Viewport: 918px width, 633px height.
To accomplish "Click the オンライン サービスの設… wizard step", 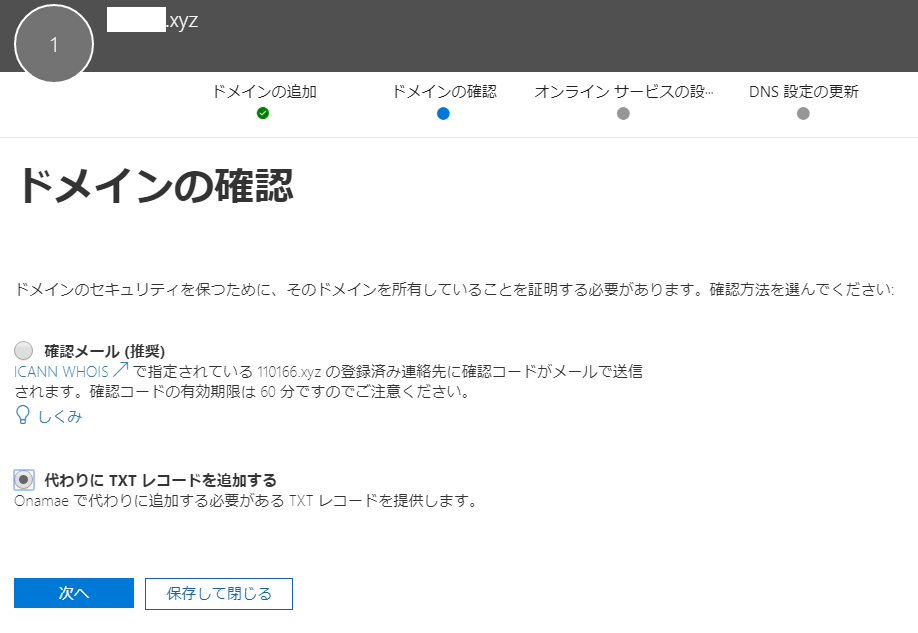I will coord(624,92).
